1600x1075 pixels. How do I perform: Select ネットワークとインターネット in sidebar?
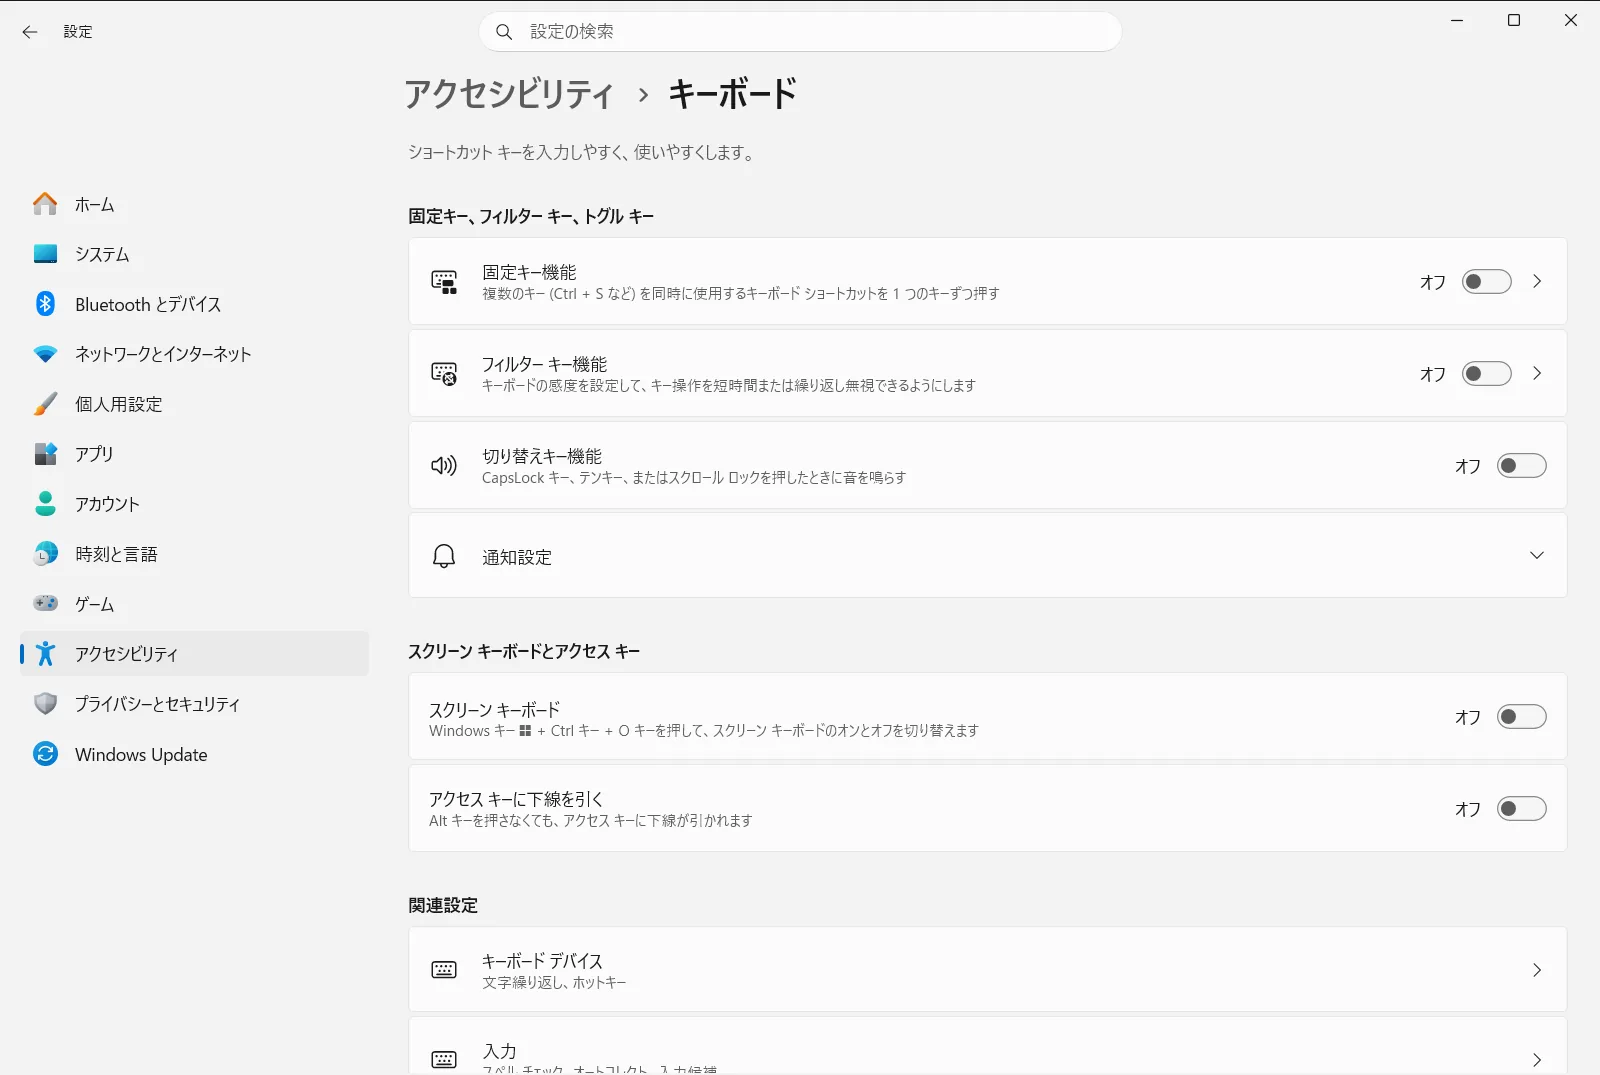point(194,354)
